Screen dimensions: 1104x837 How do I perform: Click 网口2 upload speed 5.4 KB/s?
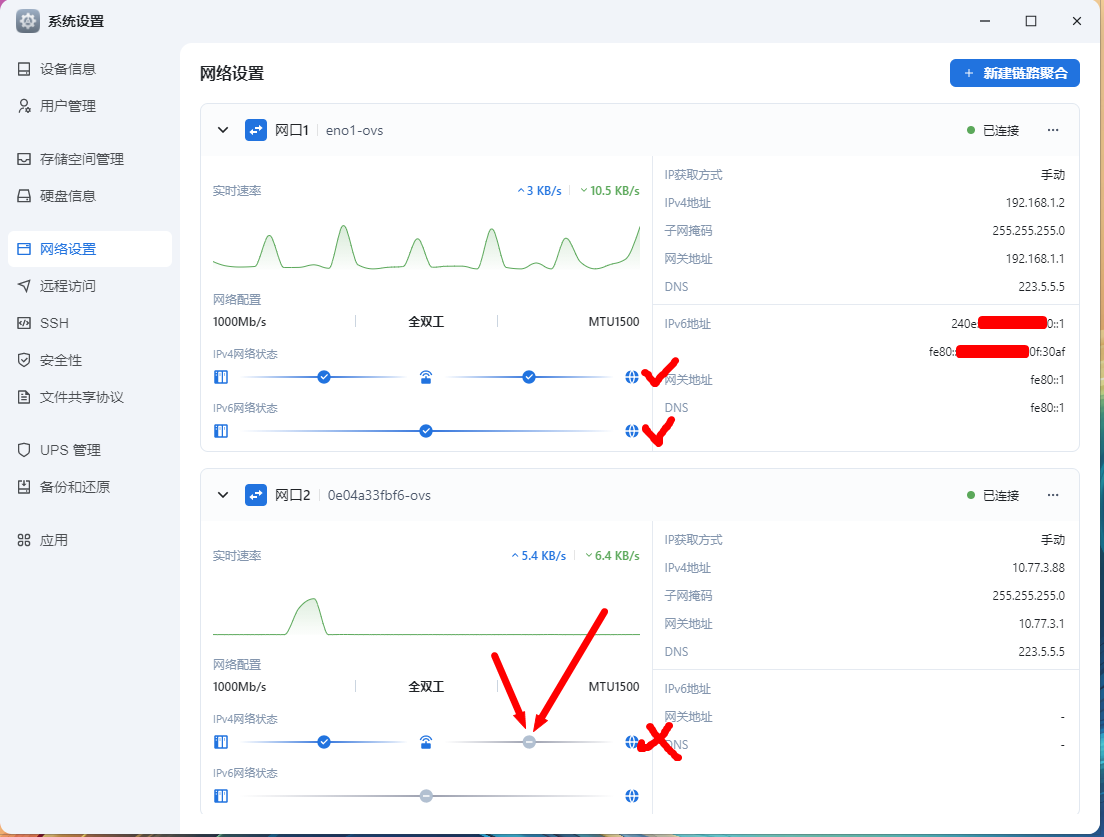click(x=539, y=555)
